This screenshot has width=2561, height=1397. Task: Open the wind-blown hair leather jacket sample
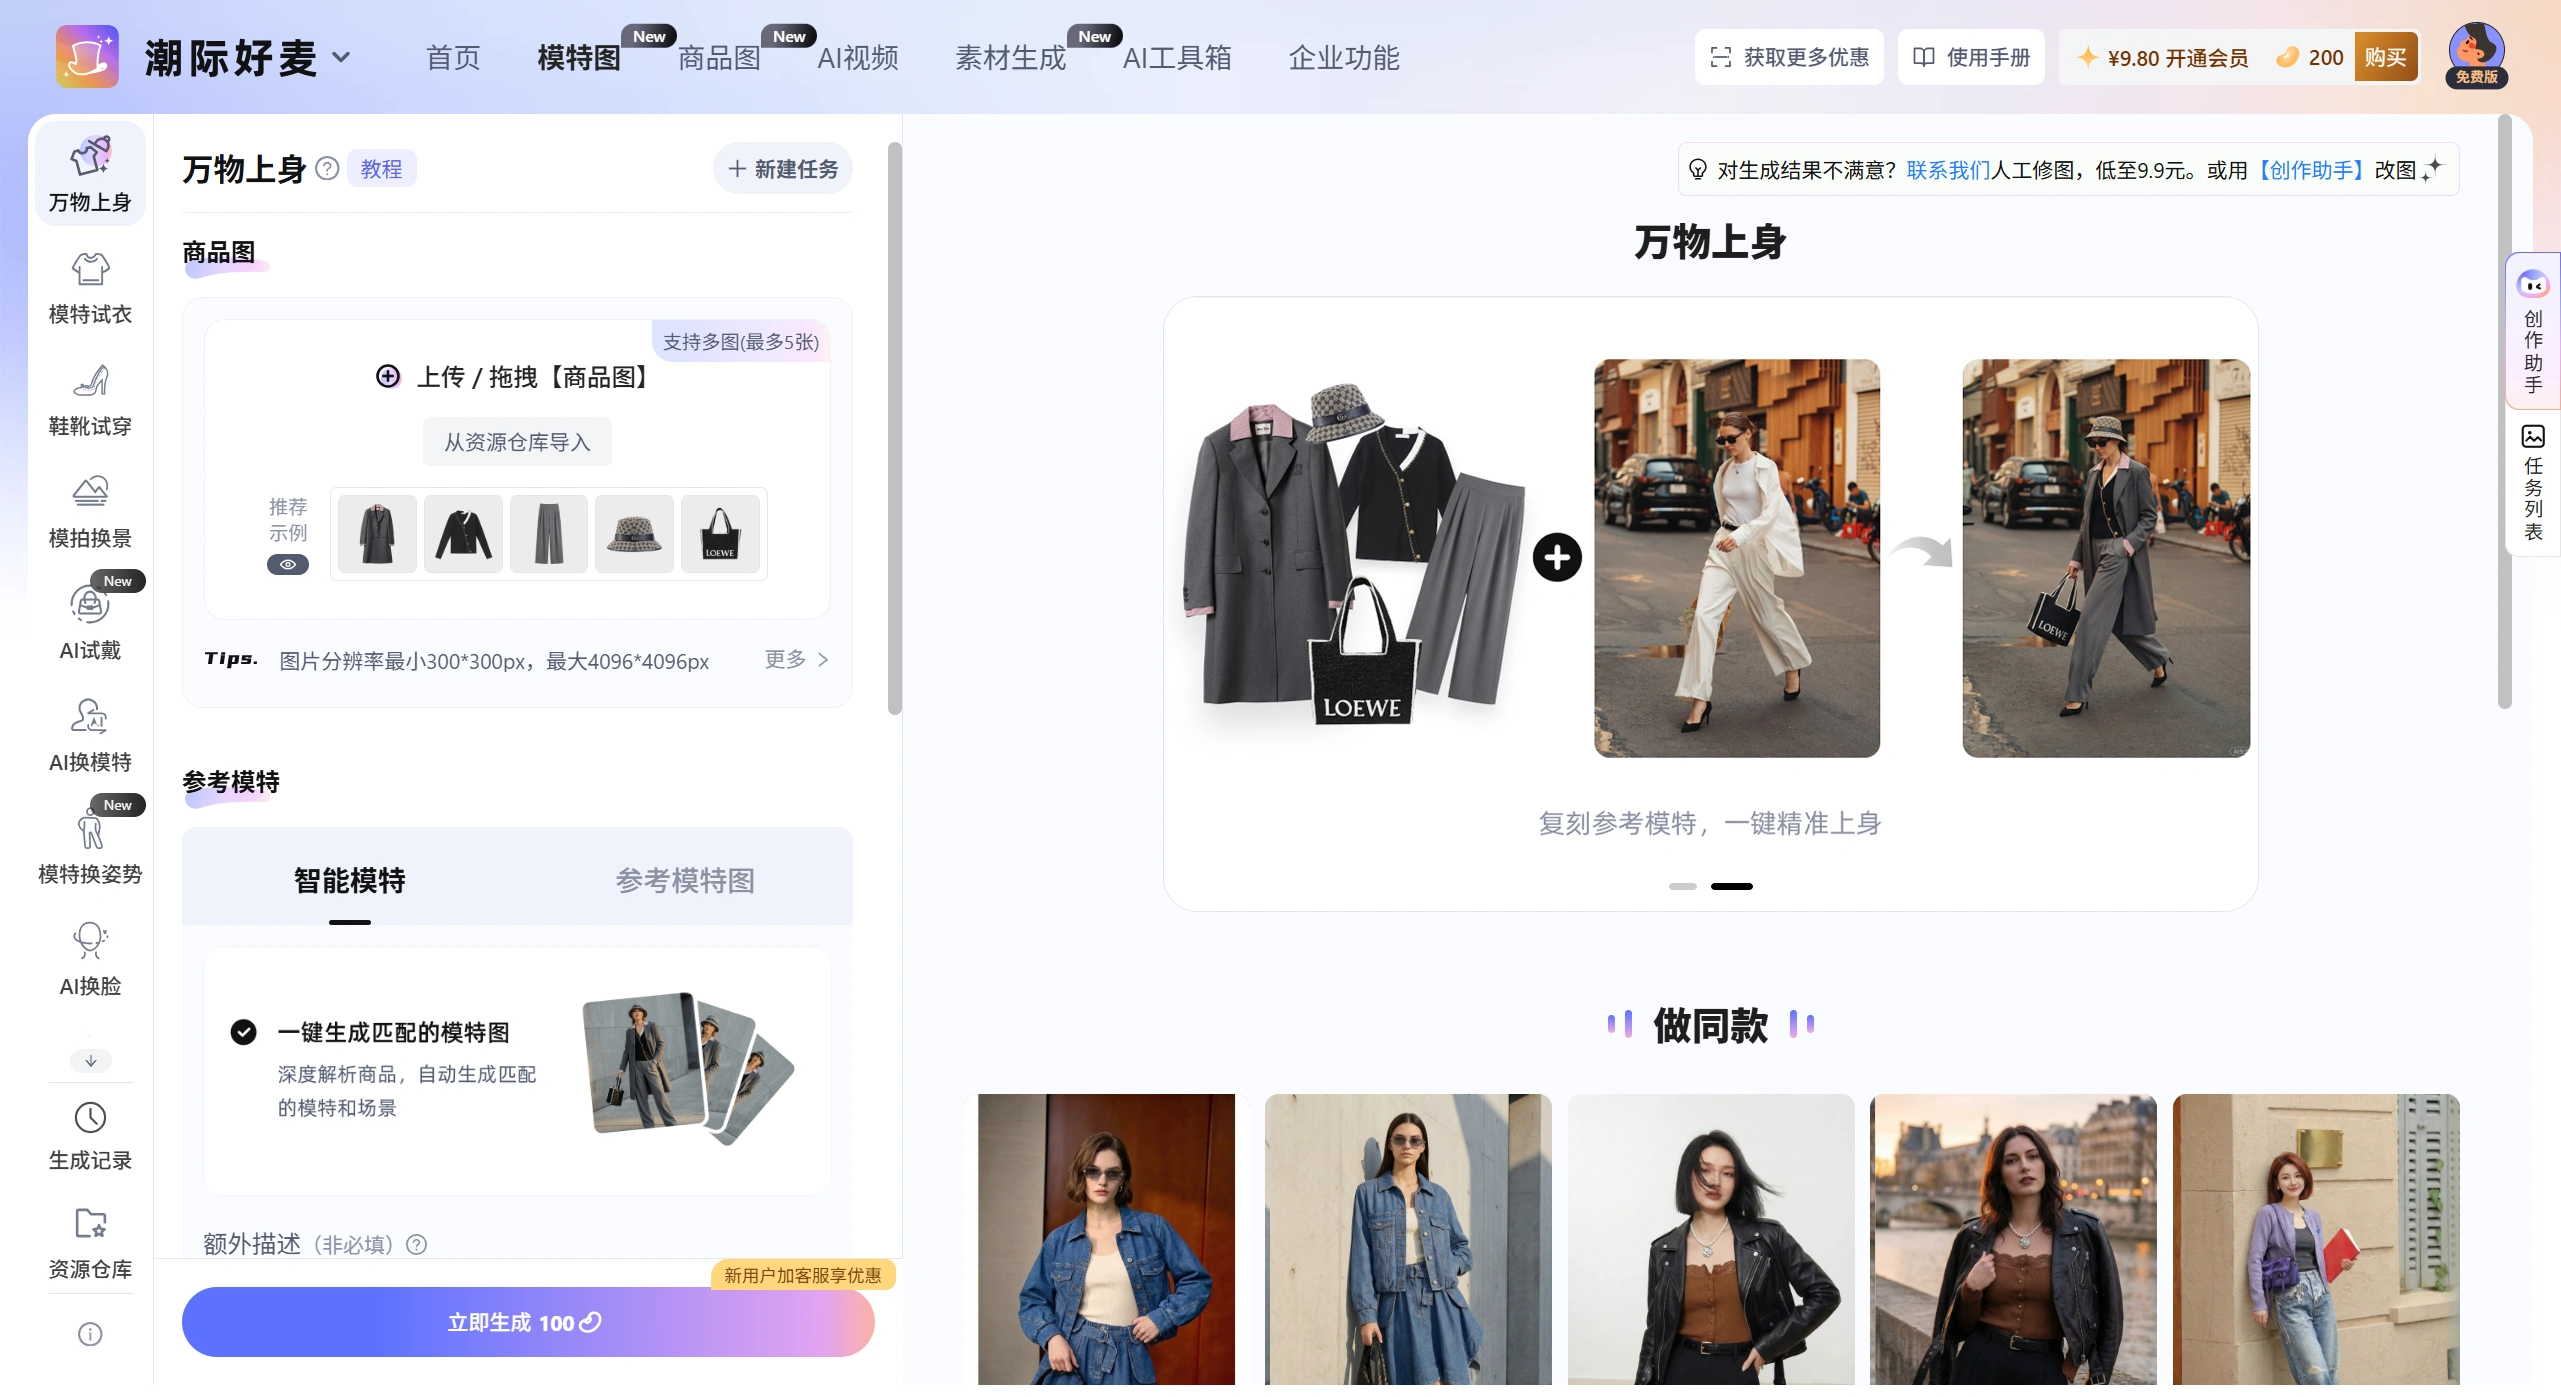click(1711, 1240)
